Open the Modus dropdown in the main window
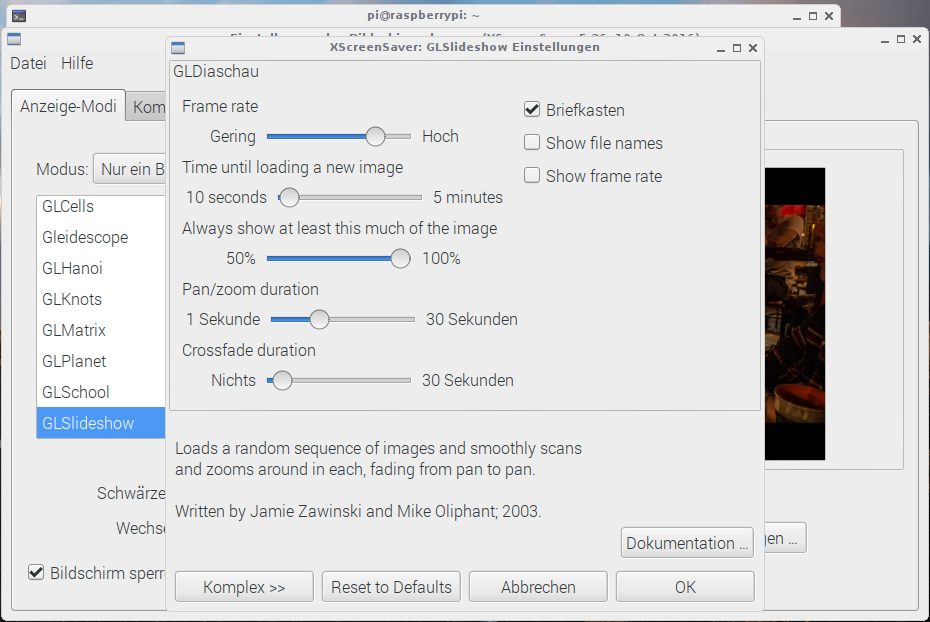This screenshot has width=930, height=622. pos(129,169)
